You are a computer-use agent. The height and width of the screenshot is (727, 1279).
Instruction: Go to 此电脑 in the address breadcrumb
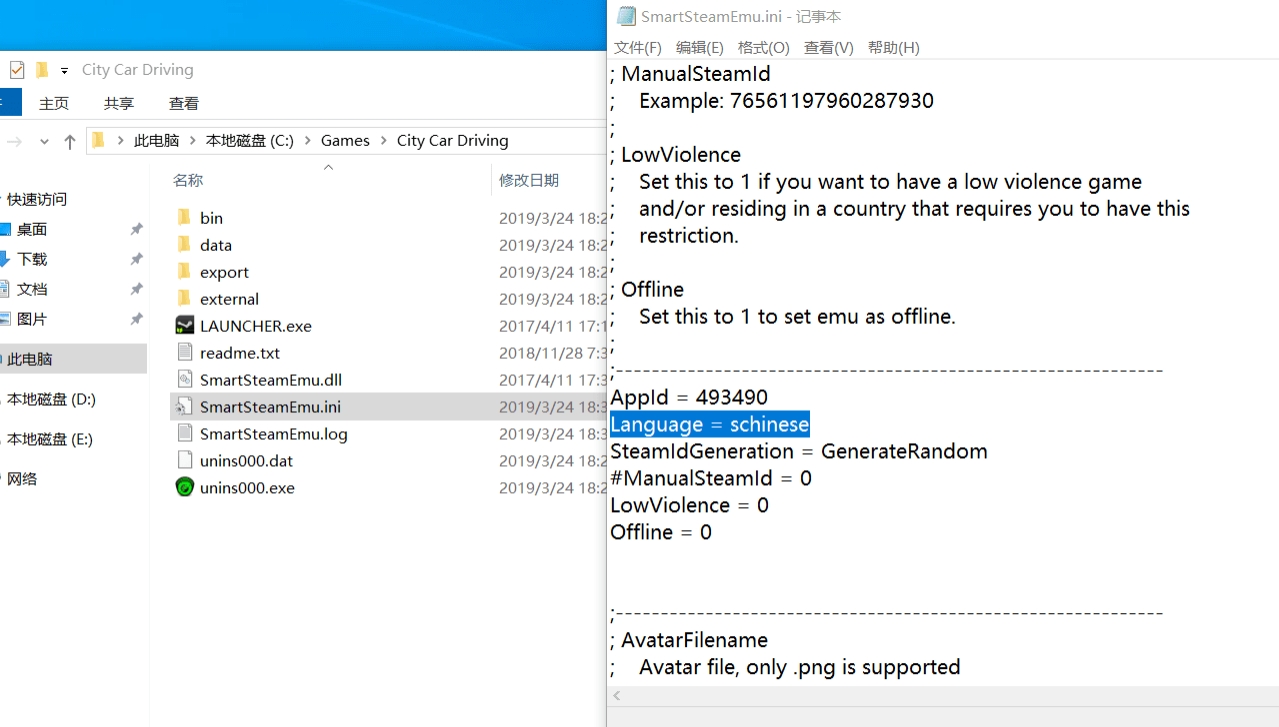157,141
